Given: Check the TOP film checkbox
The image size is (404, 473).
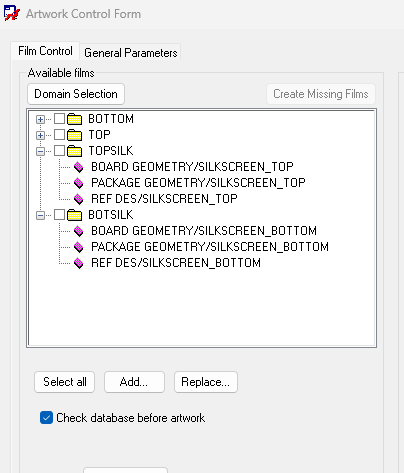Looking at the screenshot, I should pyautogui.click(x=59, y=135).
